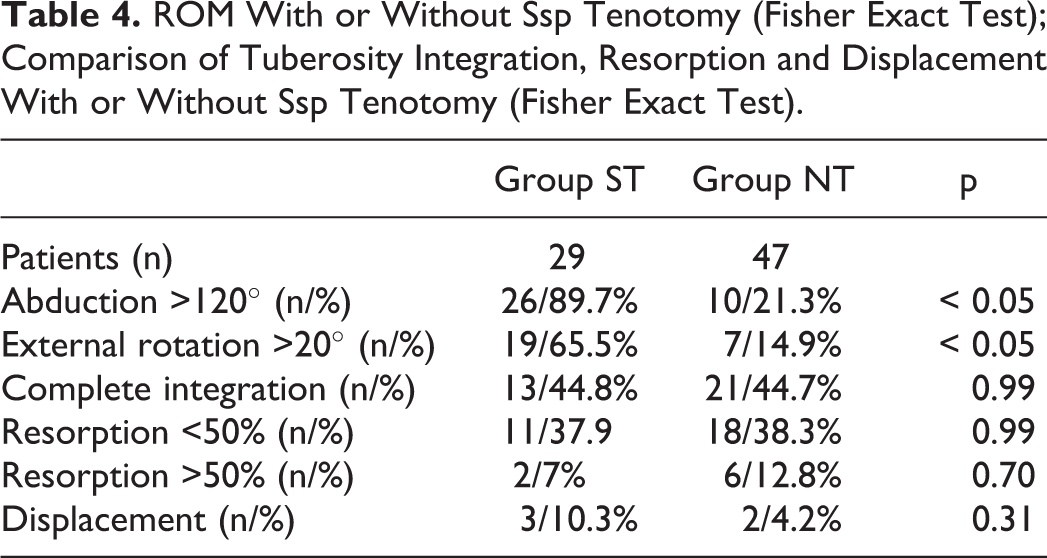The image size is (1047, 558).
Task: Click the Displacement (n/%) row label
Action: (x=147, y=521)
